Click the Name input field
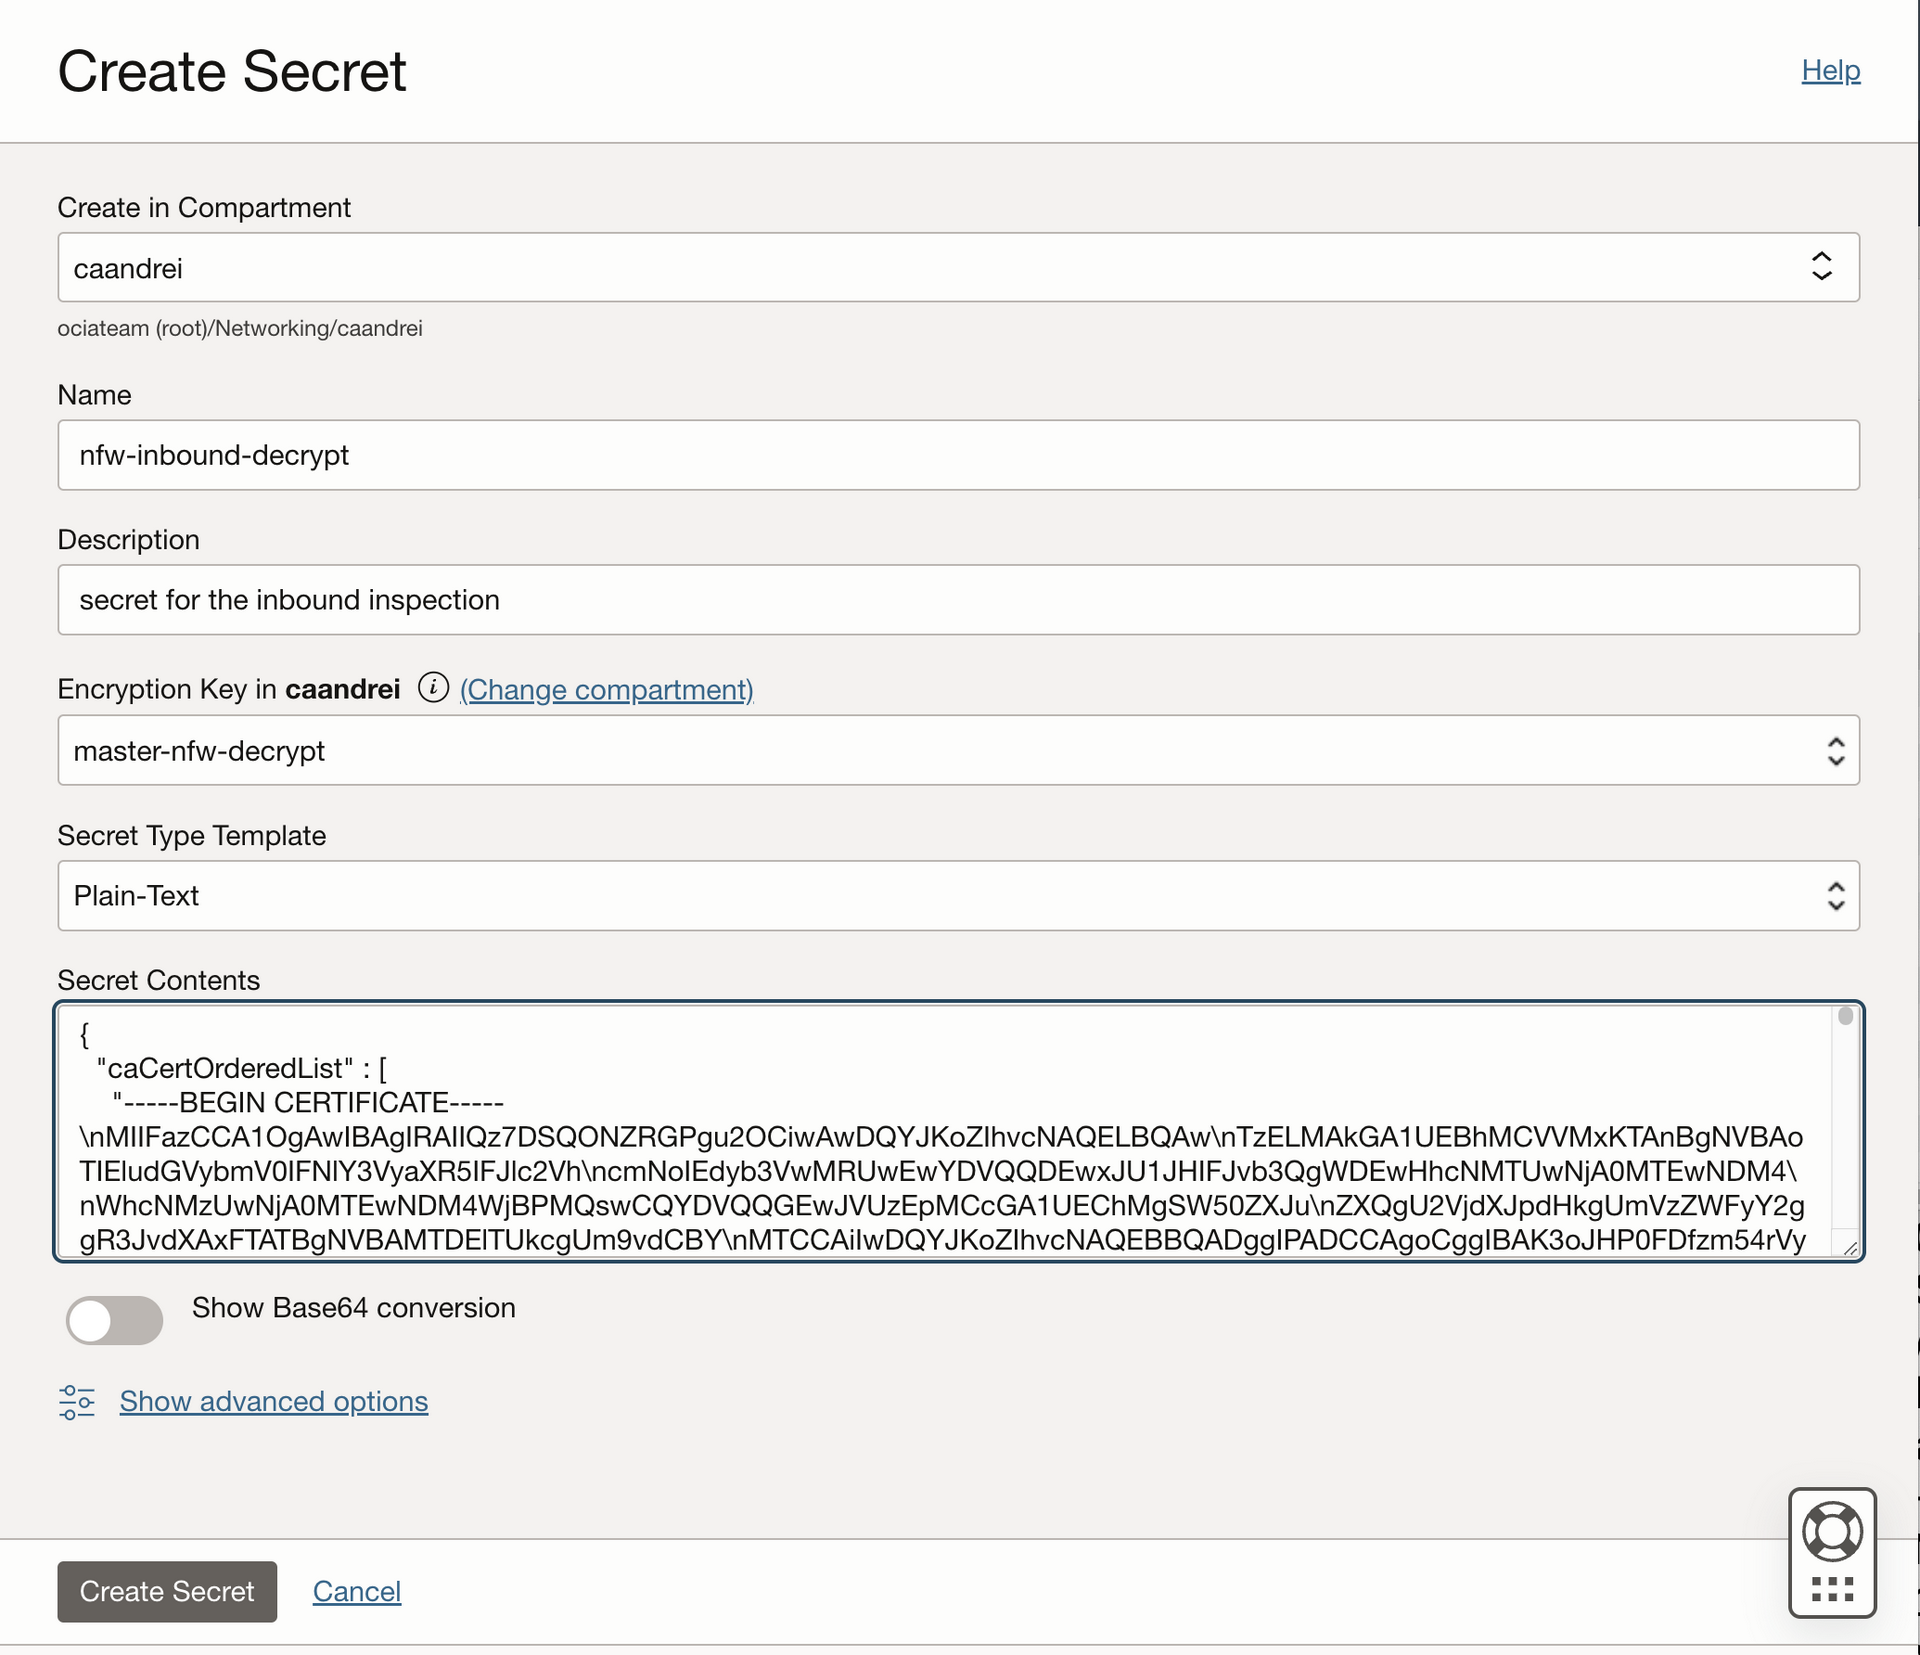 (x=958, y=456)
